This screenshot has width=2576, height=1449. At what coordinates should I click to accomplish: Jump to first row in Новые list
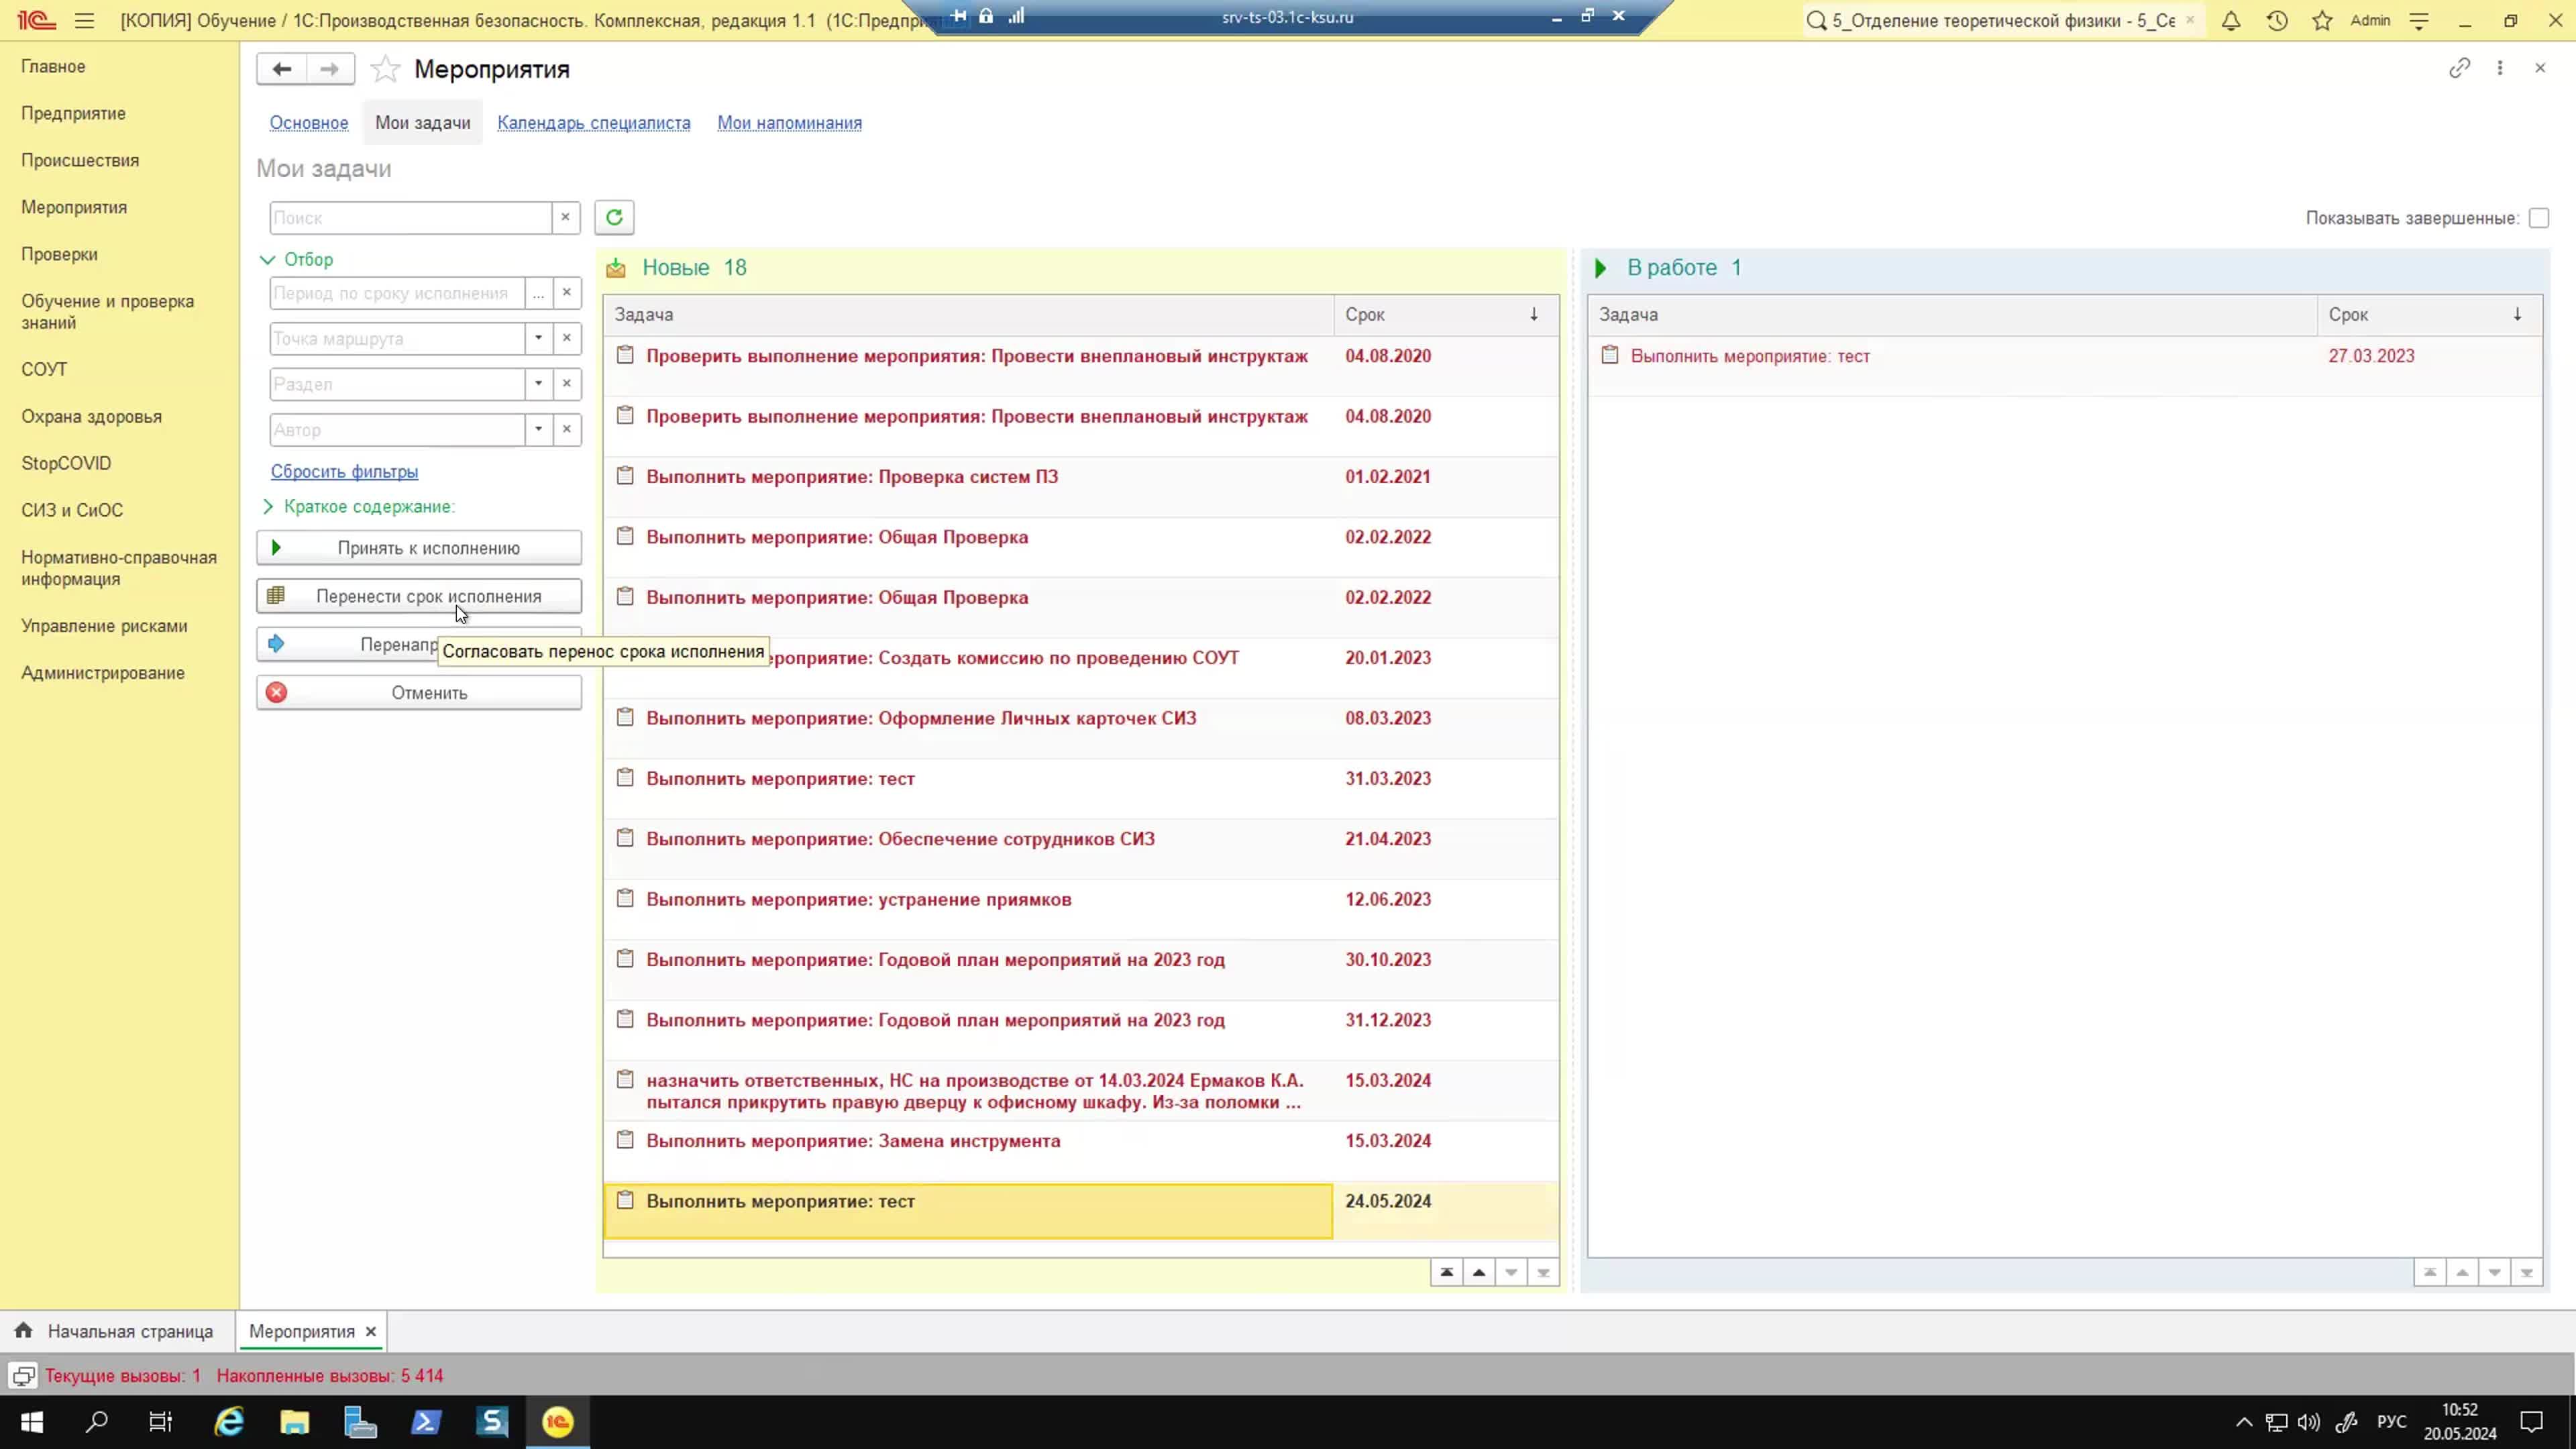coord(1446,1272)
